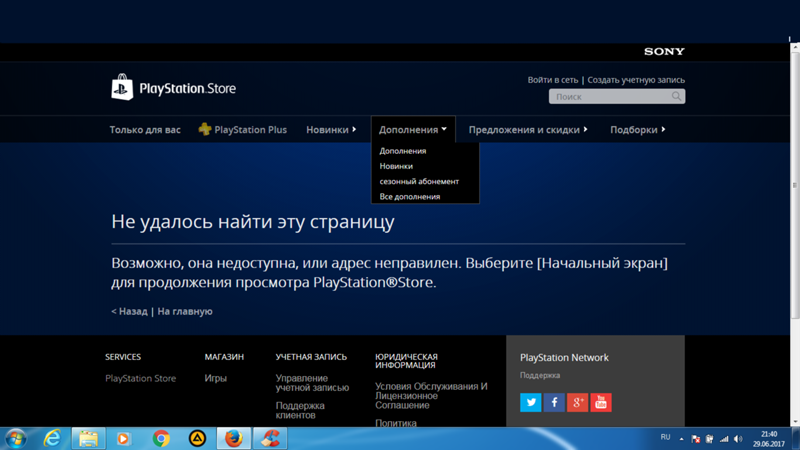
Task: Open the Twitter social icon
Action: point(531,403)
